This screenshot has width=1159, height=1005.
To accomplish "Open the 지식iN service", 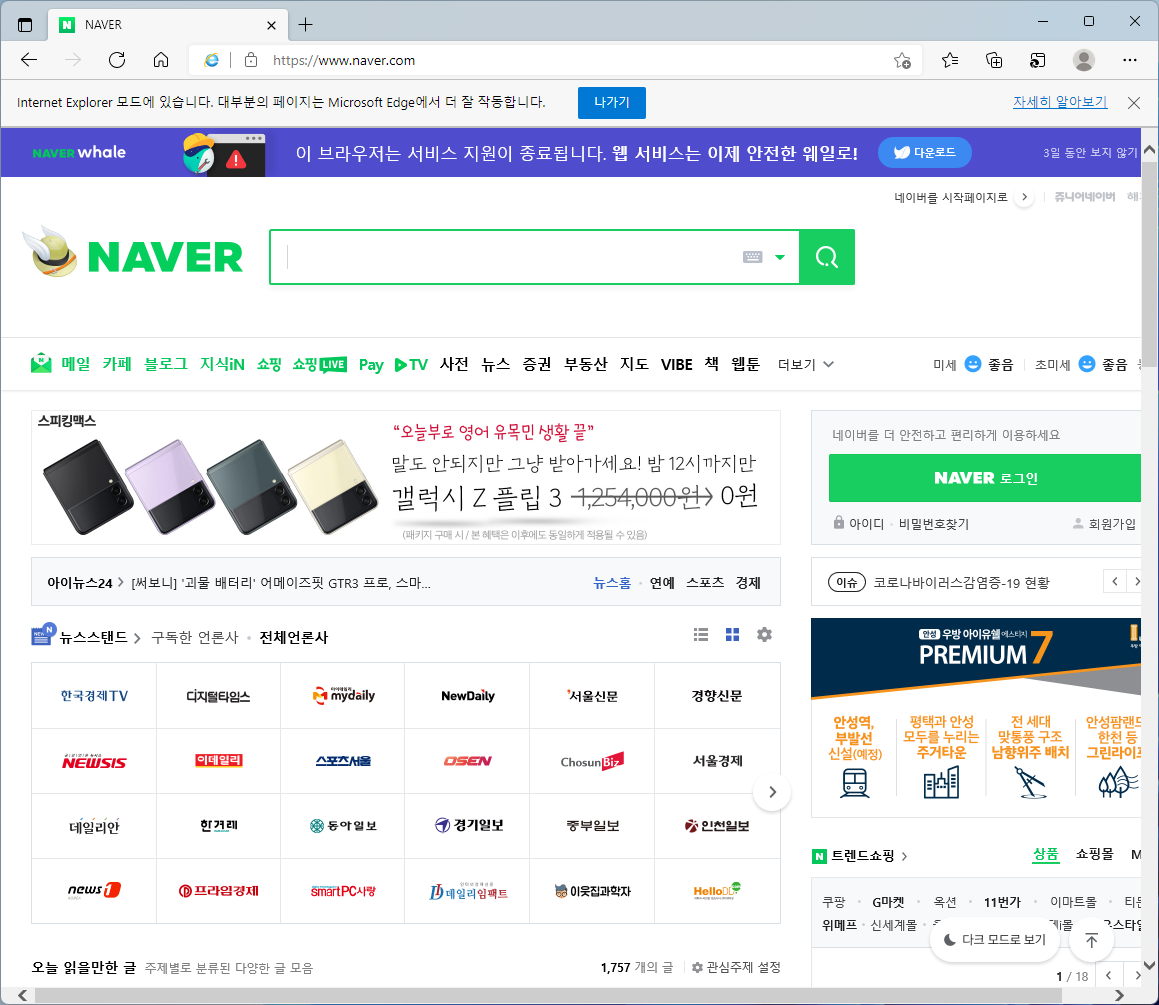I will coord(222,364).
